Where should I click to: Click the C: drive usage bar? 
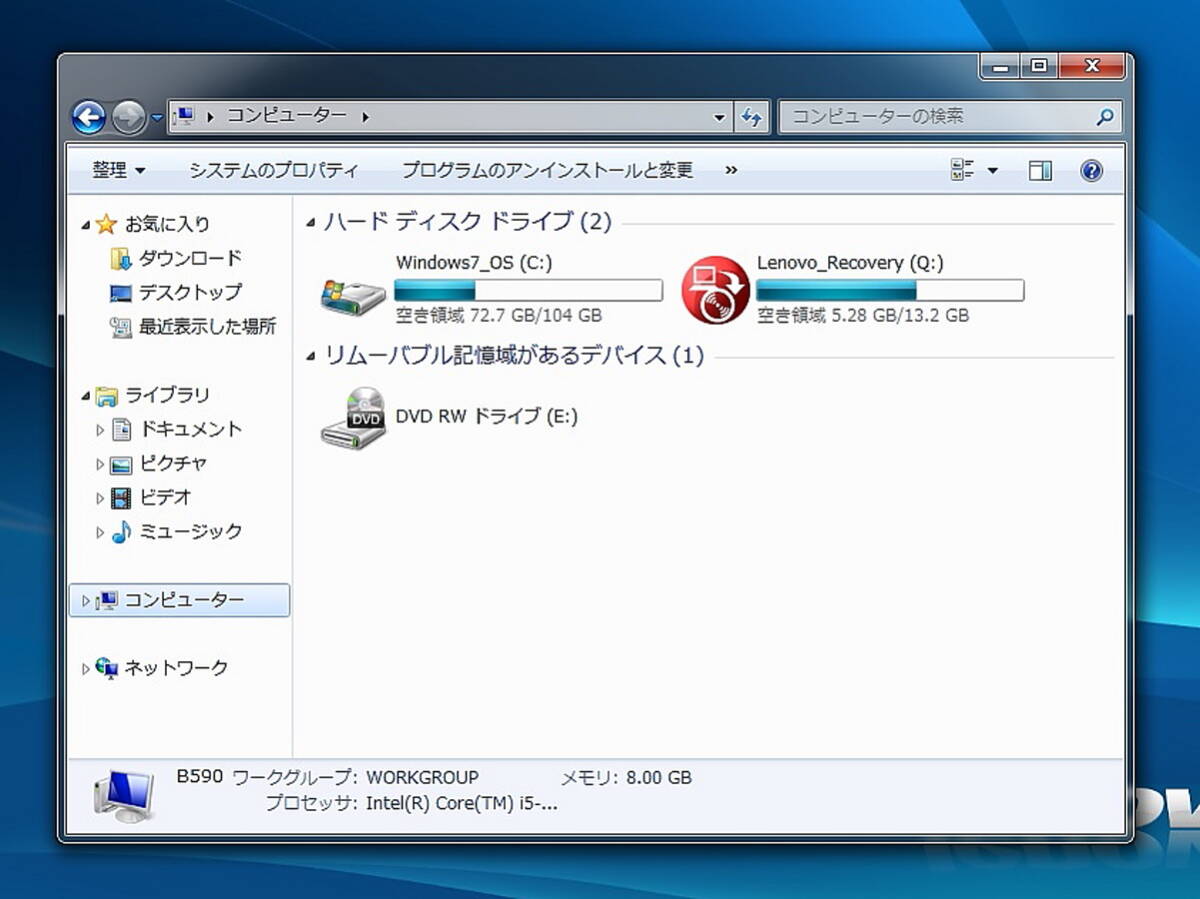pyautogui.click(x=528, y=290)
